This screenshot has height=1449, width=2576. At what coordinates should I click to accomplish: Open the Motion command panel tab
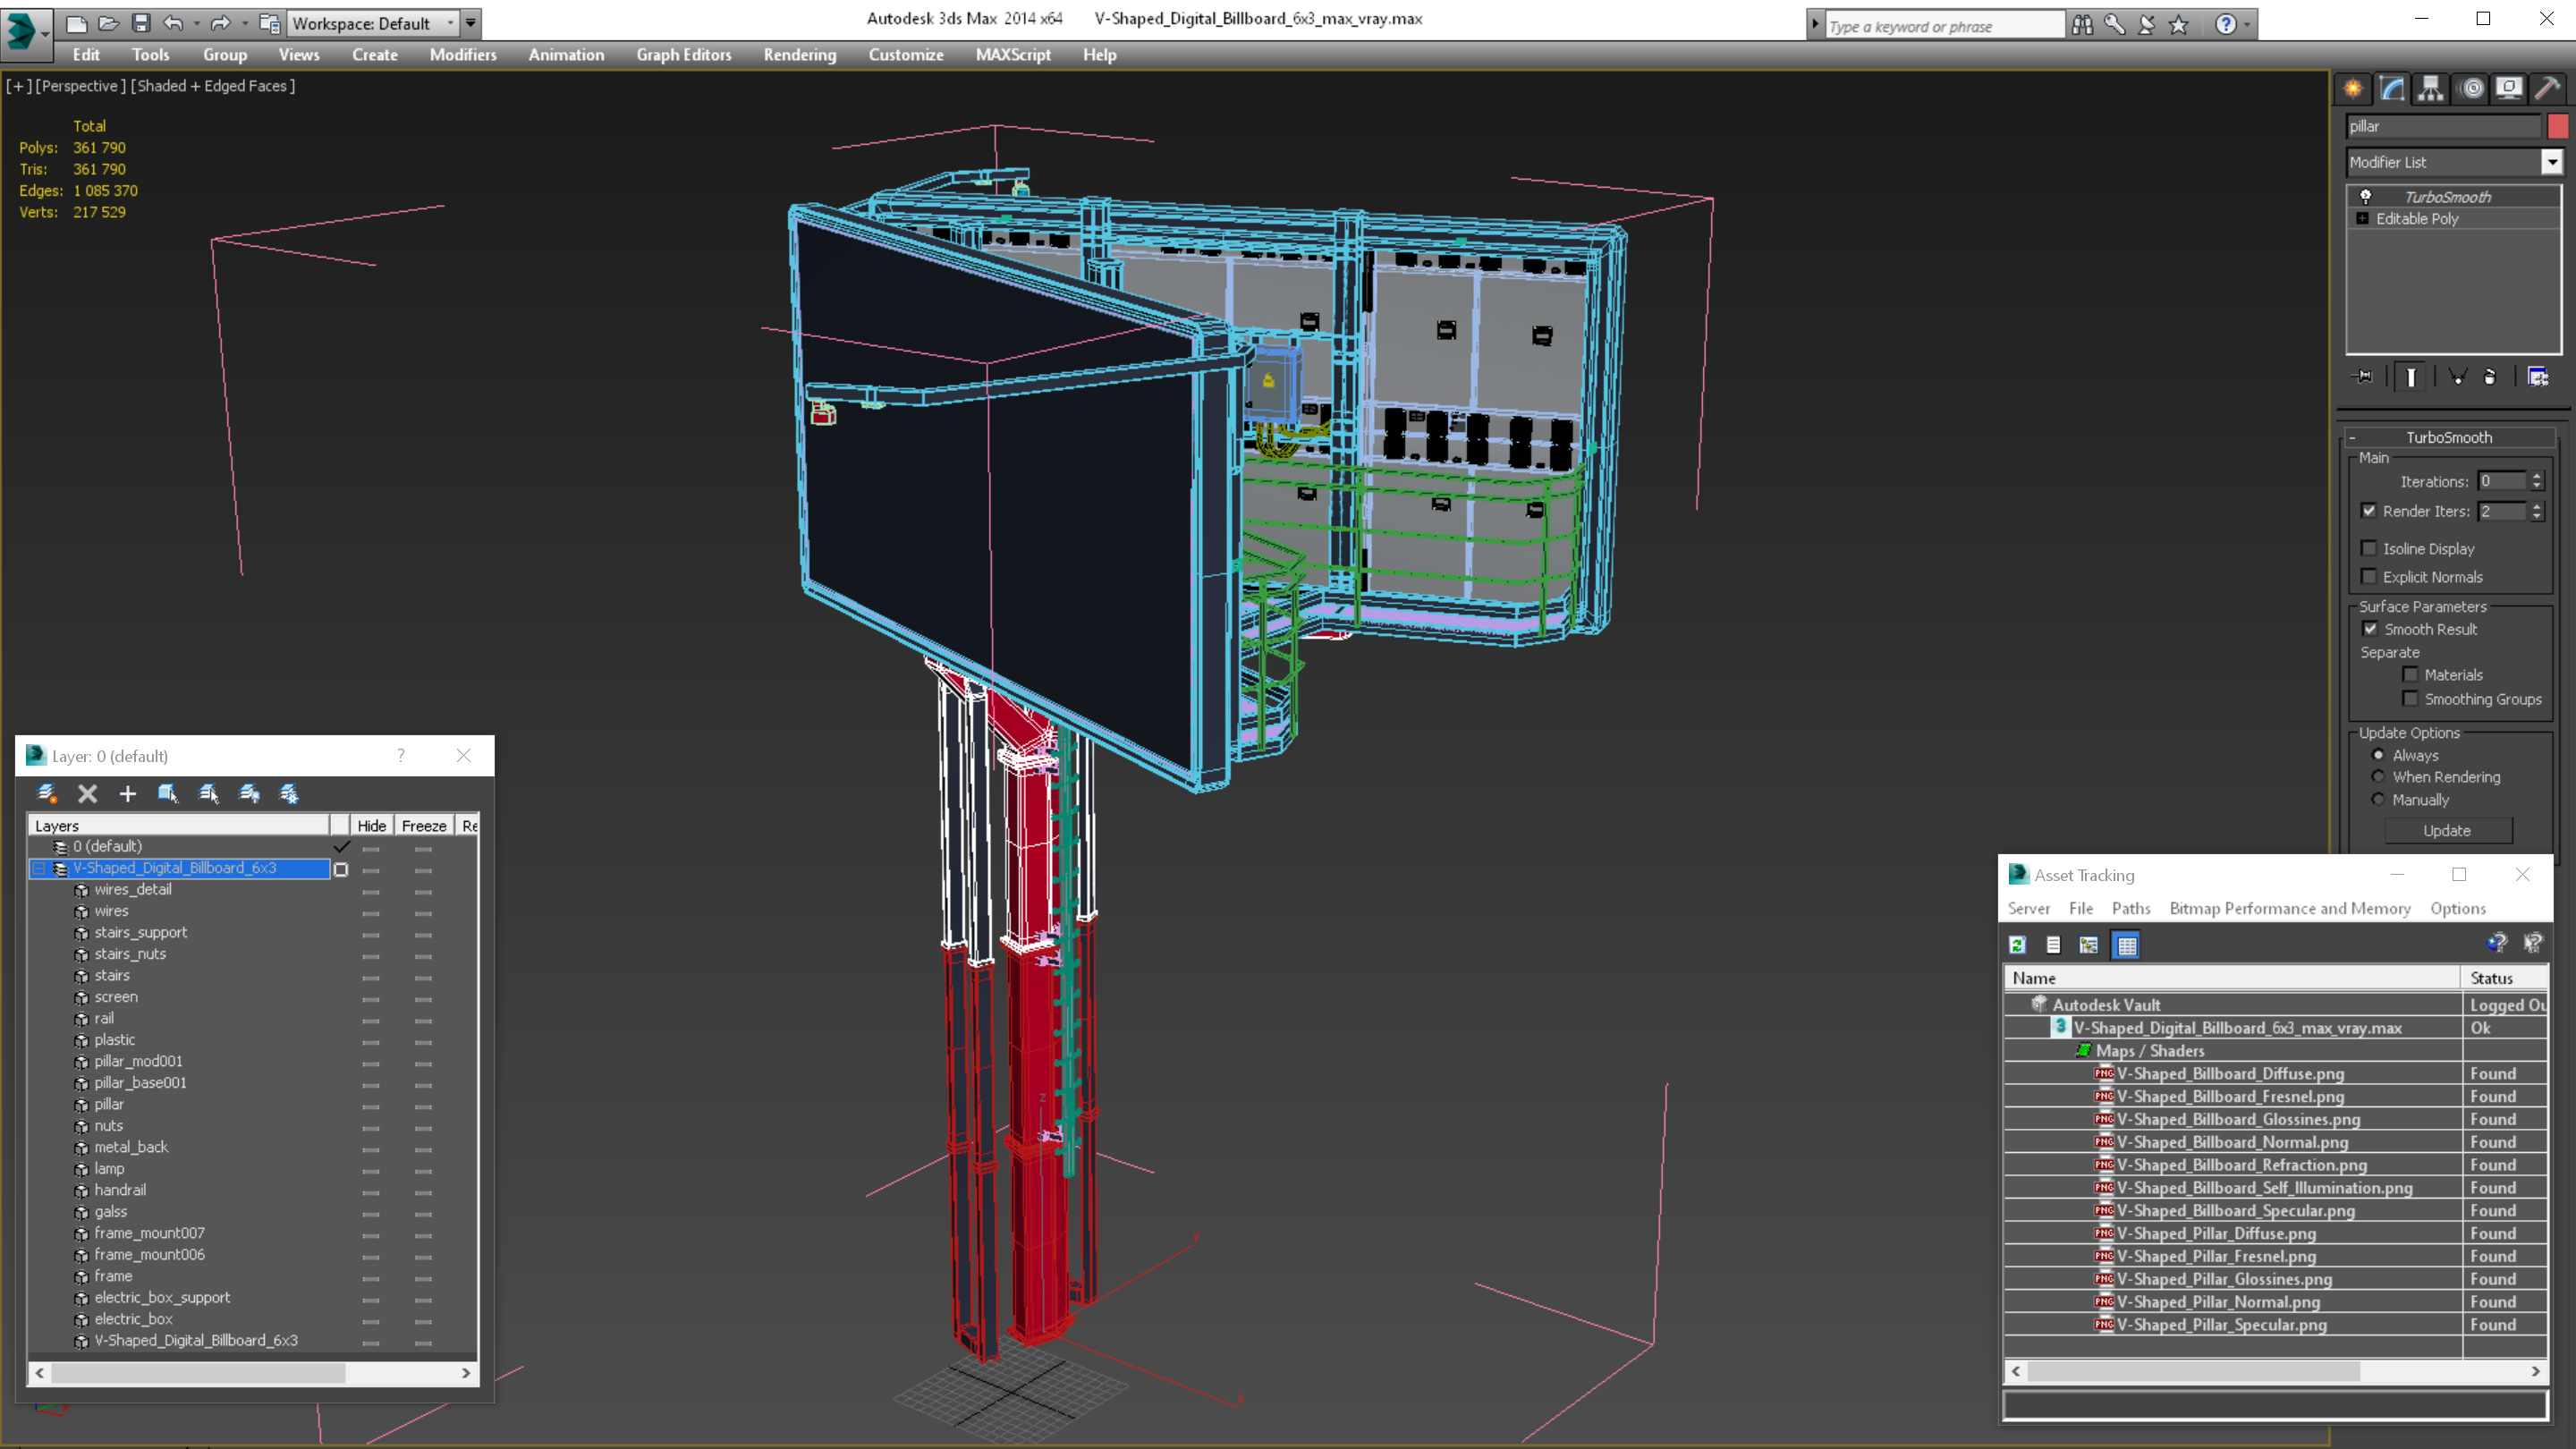(x=2472, y=88)
